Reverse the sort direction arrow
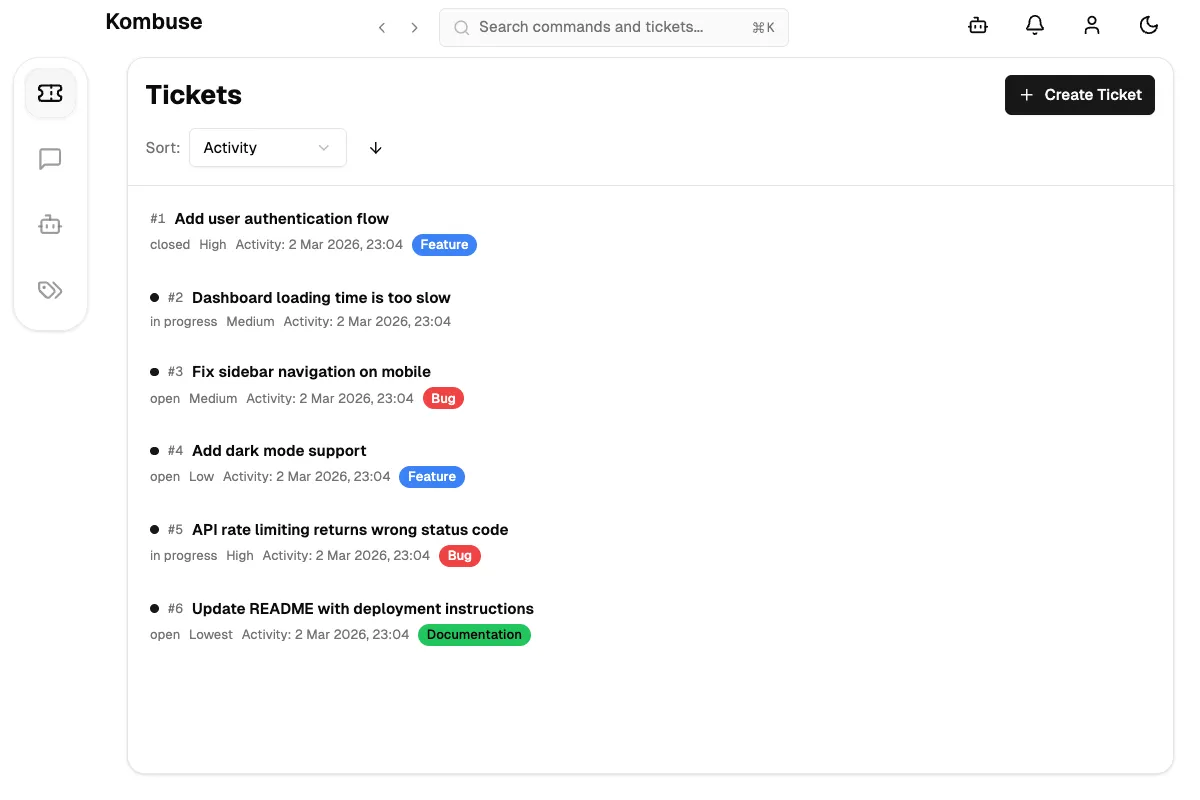Viewport: 1200px width, 800px height. point(375,147)
